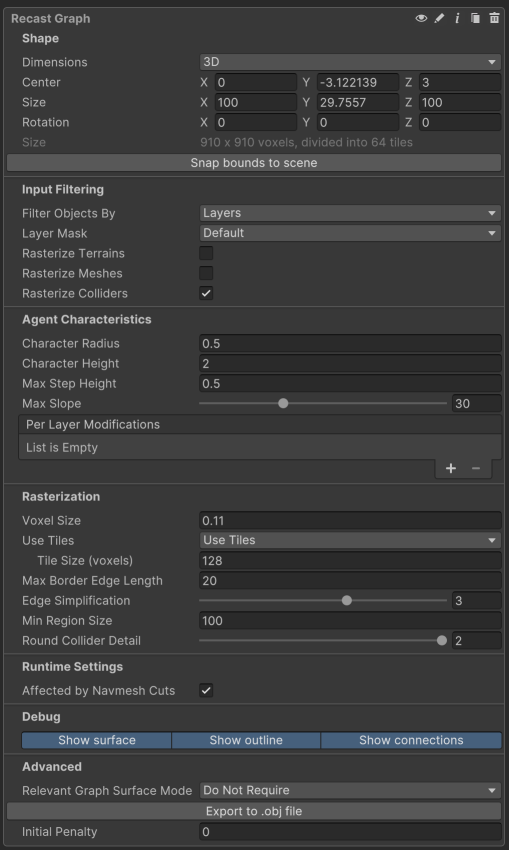Enable the Rasterize Terrains checkbox
This screenshot has height=850, width=509.
[x=206, y=253]
